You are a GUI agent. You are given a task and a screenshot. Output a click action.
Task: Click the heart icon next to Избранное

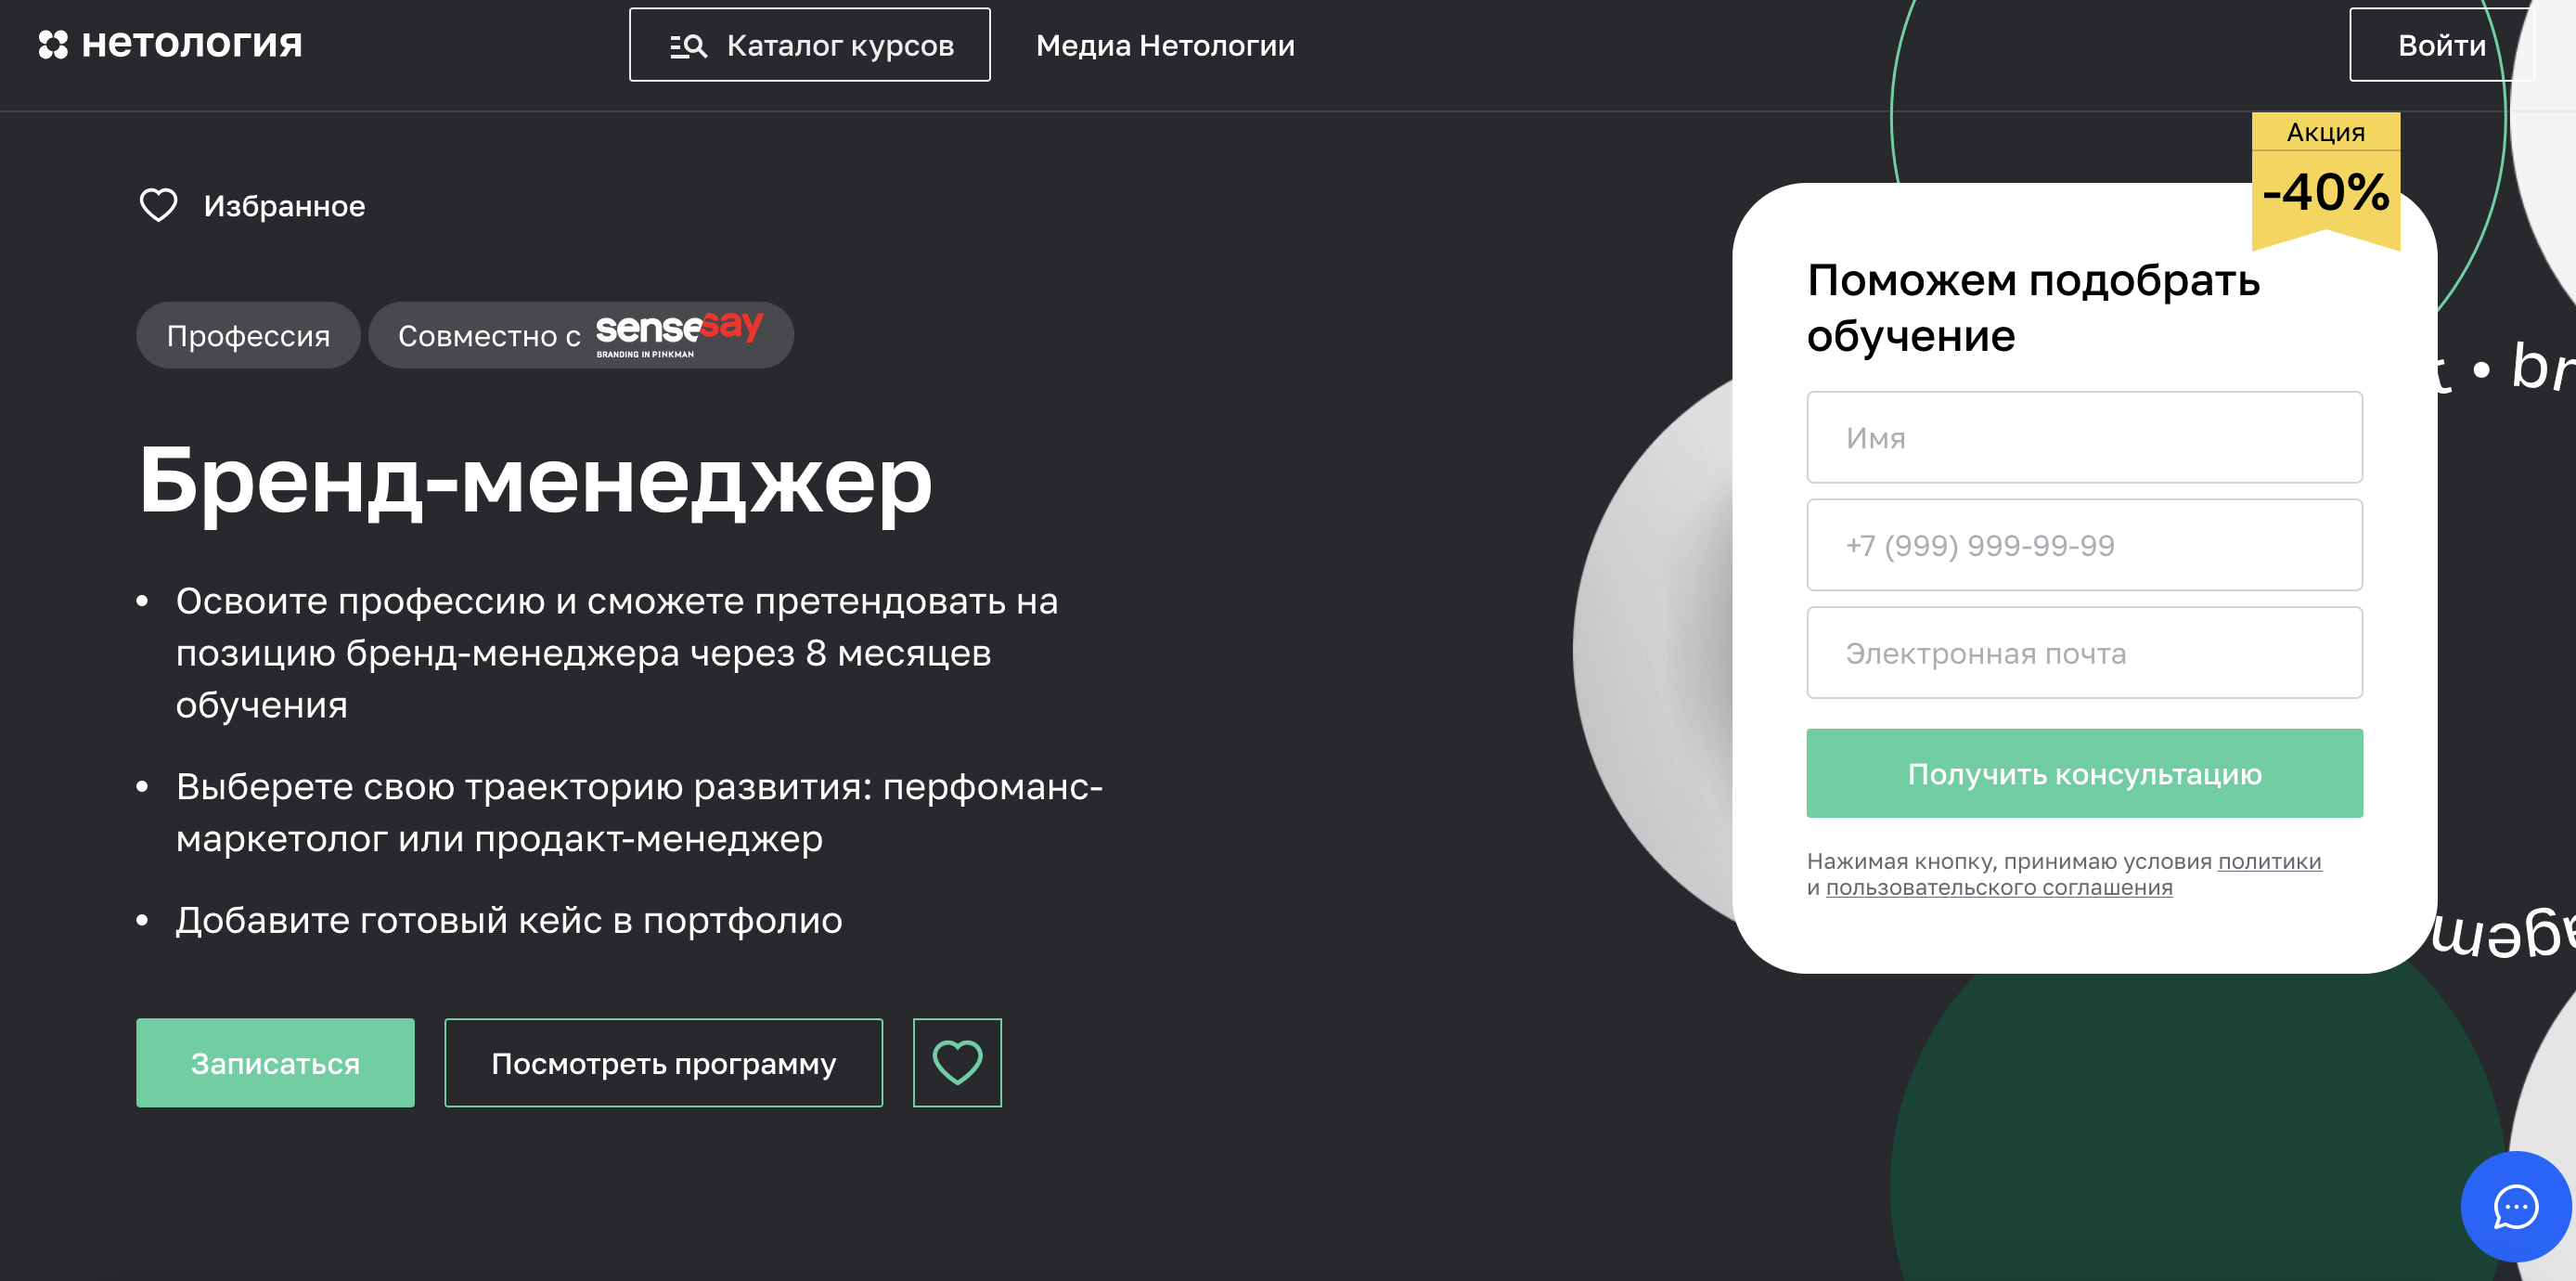coord(158,206)
